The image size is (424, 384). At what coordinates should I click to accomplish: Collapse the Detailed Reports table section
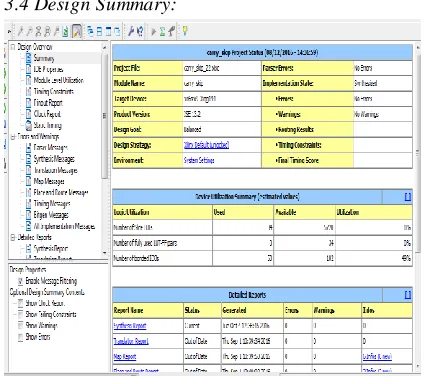407,295
